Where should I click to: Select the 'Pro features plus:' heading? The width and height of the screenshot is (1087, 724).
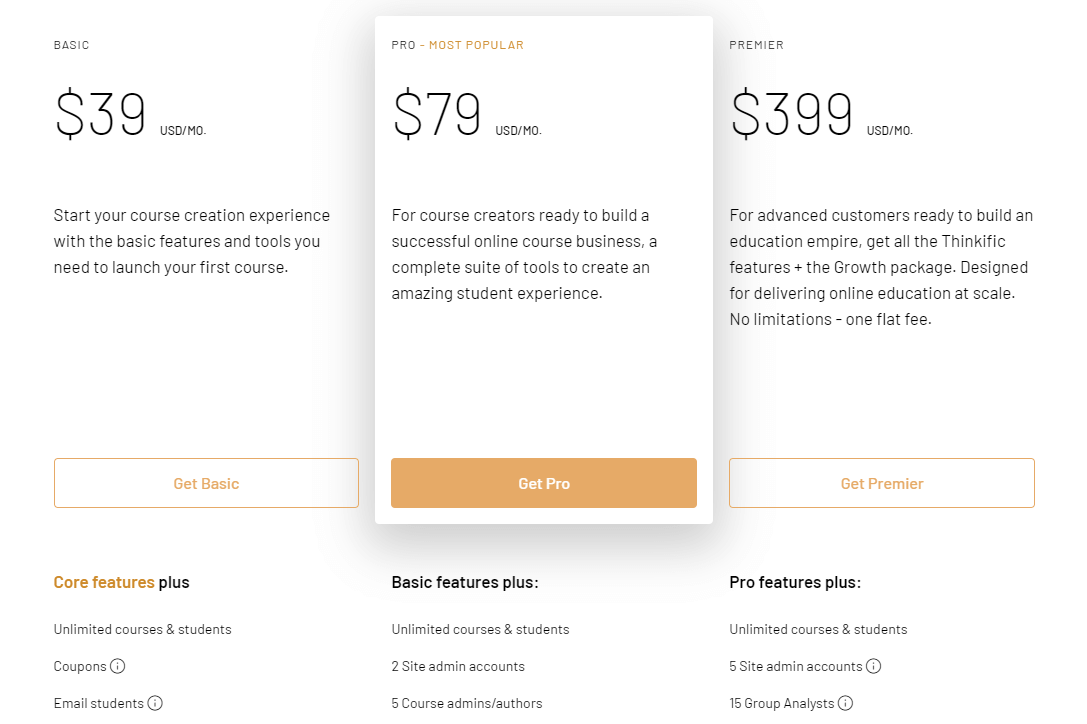(x=795, y=582)
